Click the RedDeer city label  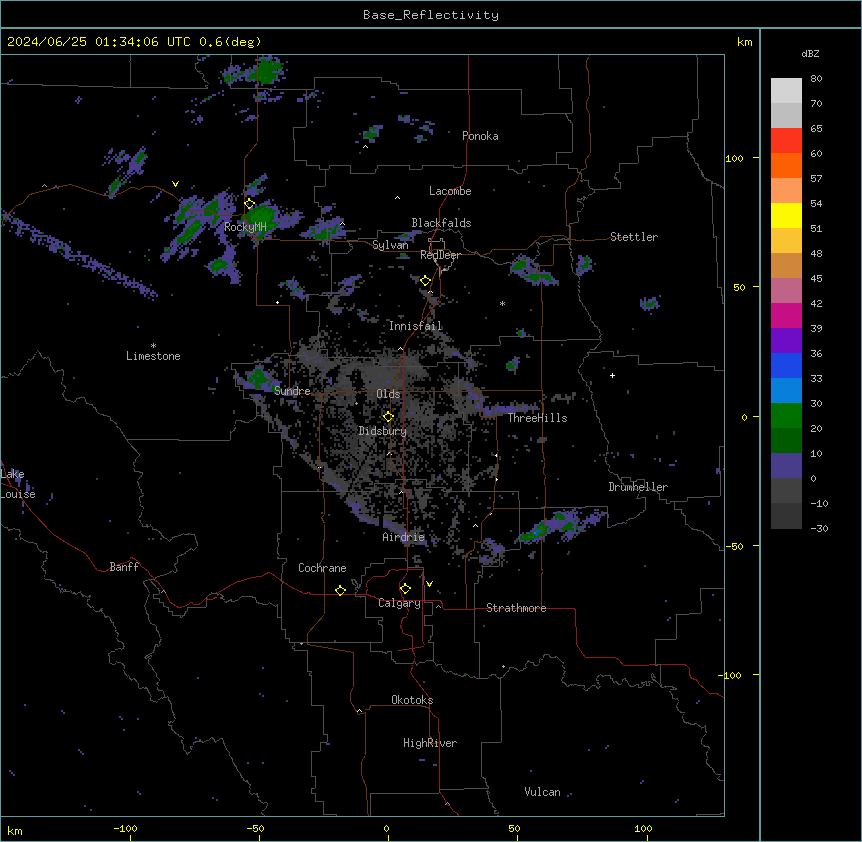(x=440, y=255)
